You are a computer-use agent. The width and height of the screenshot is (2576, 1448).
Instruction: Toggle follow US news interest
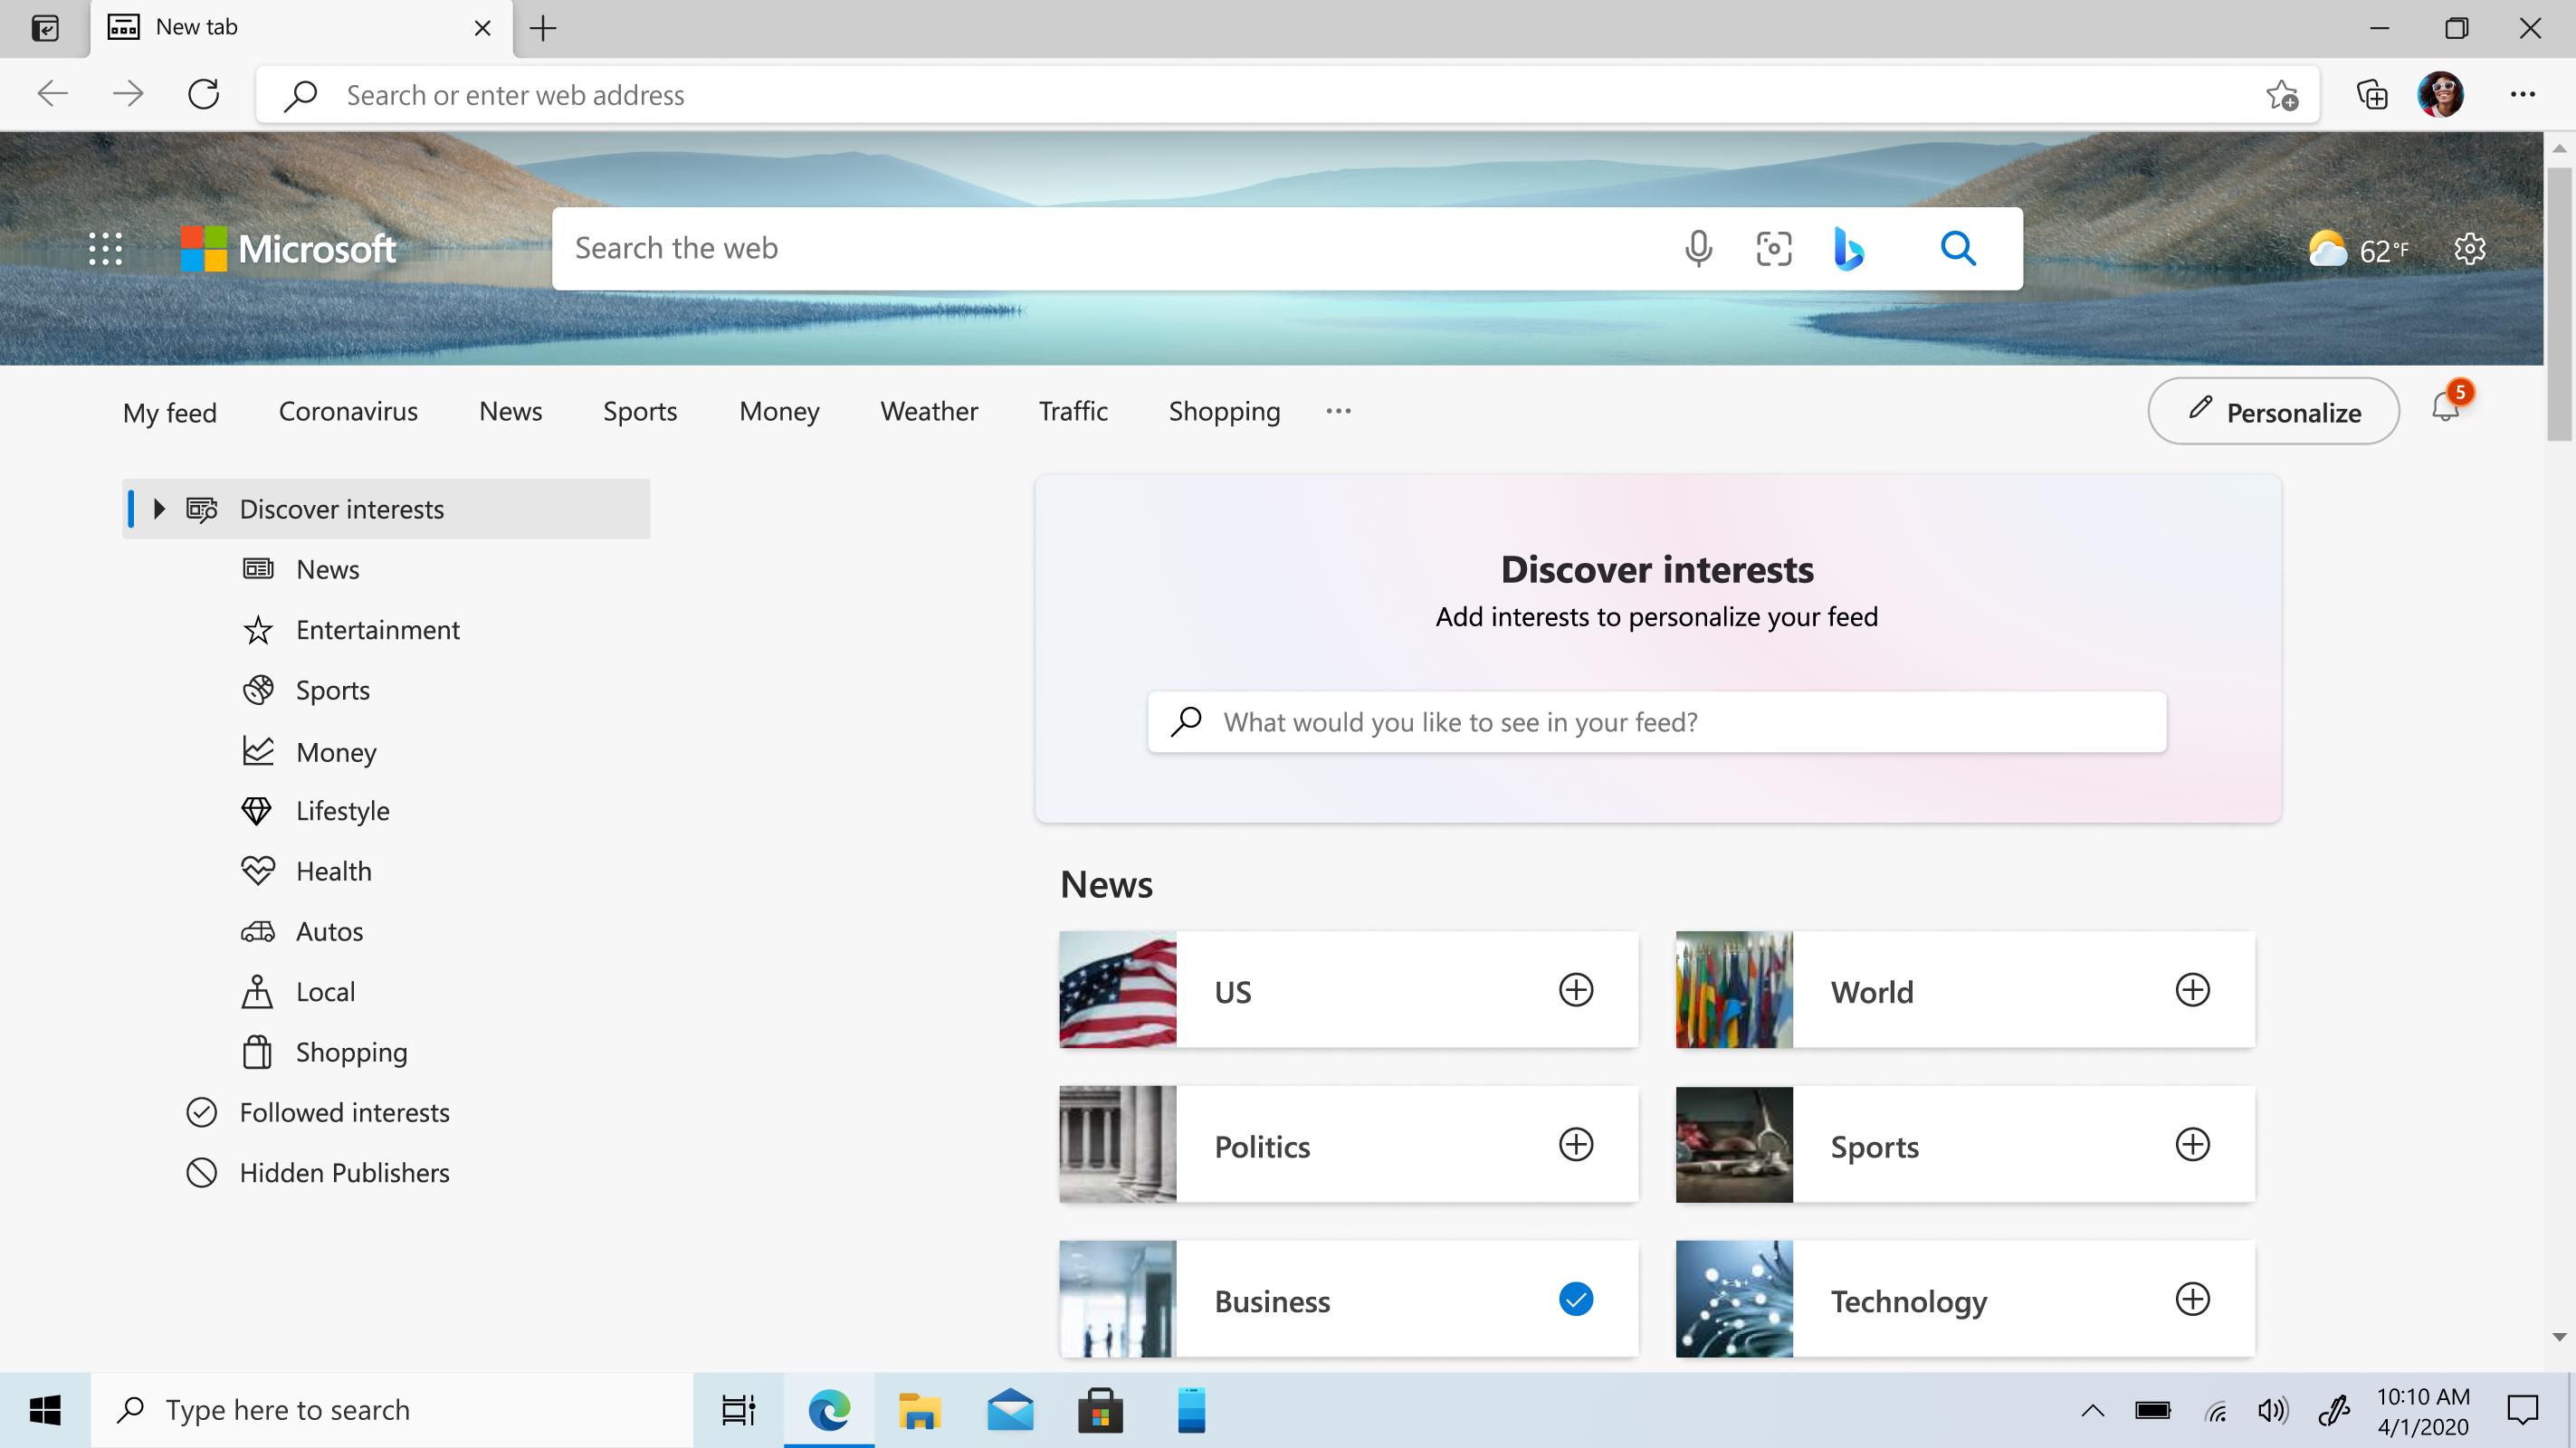(x=1575, y=990)
